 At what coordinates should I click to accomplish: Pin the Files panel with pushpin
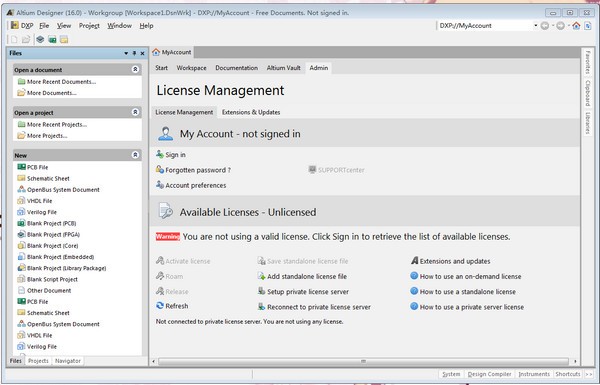[x=134, y=53]
